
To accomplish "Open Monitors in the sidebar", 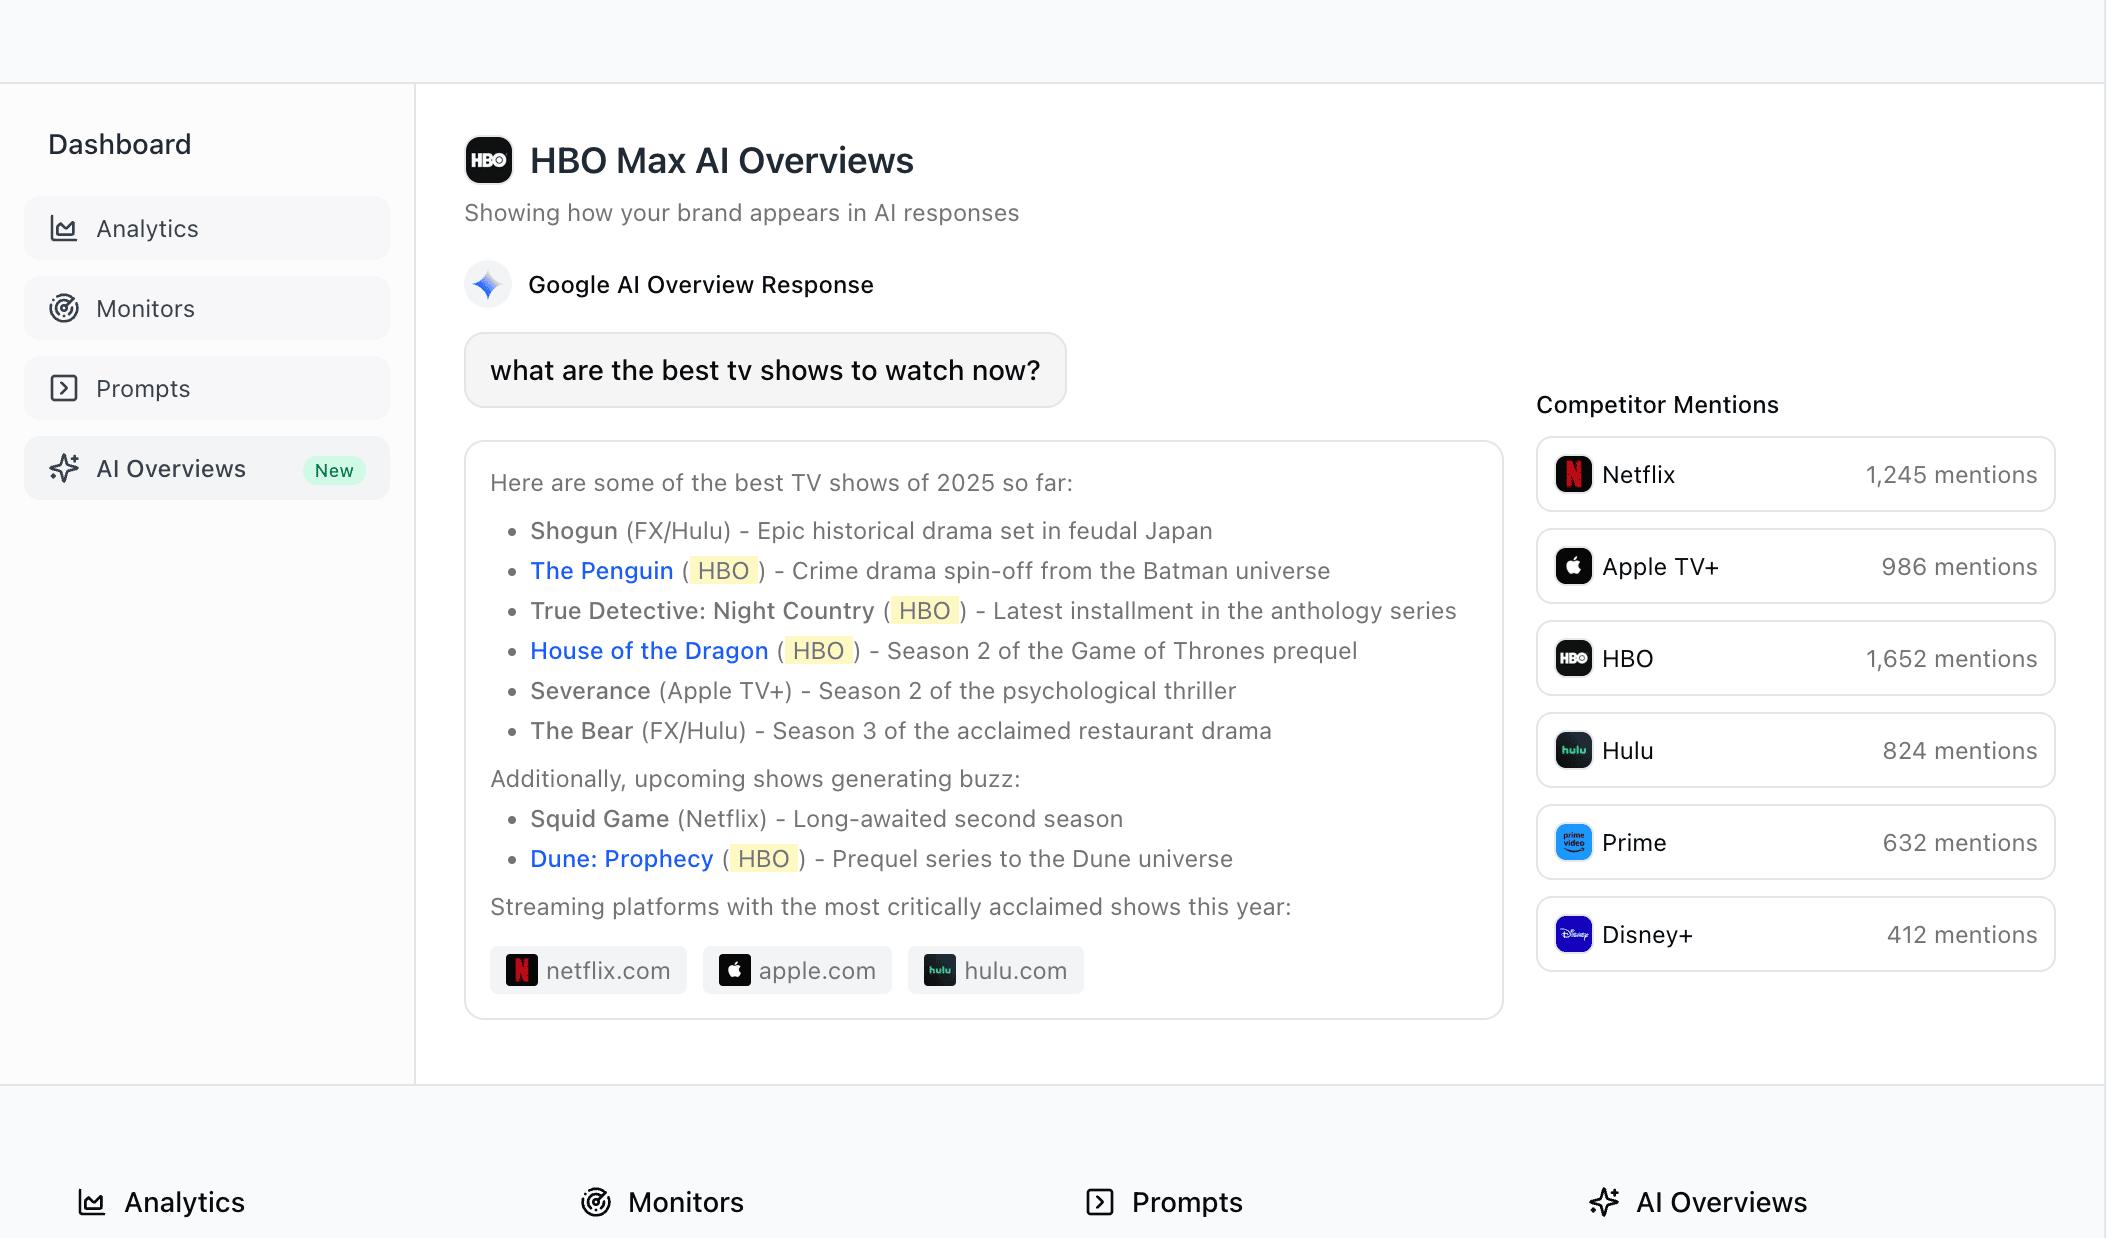I will pyautogui.click(x=207, y=309).
